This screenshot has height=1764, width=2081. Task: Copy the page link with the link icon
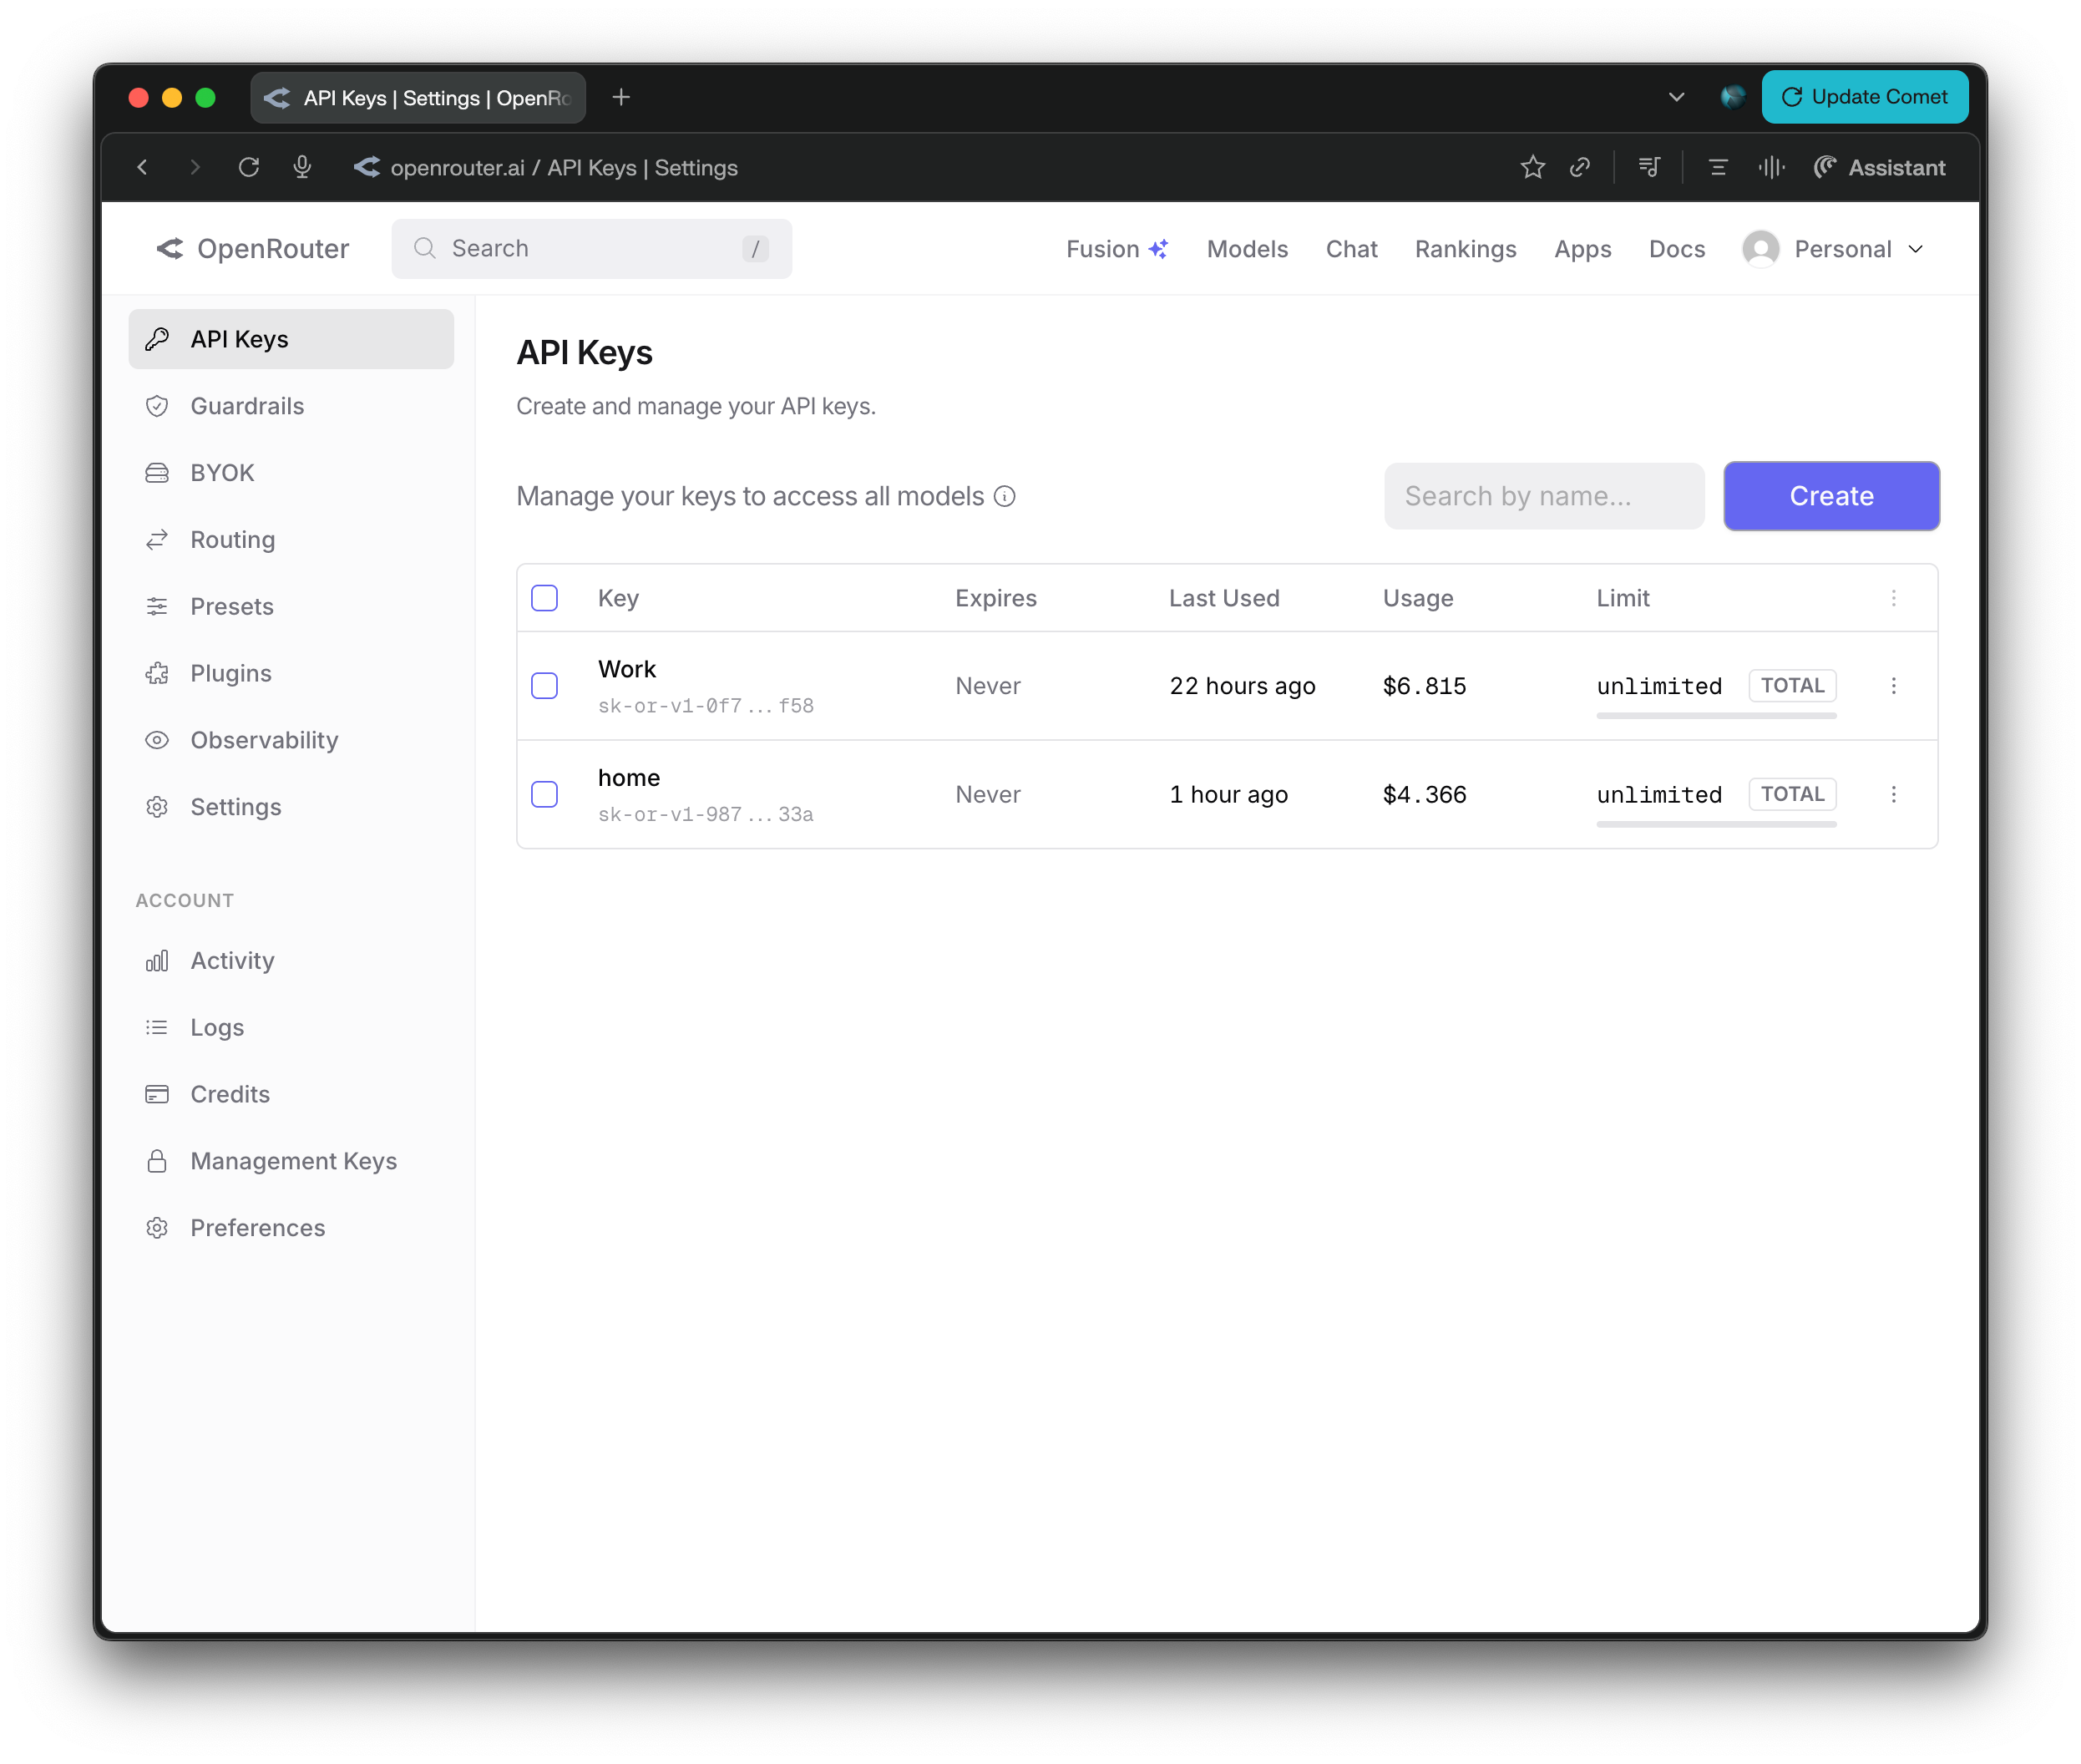(1580, 167)
